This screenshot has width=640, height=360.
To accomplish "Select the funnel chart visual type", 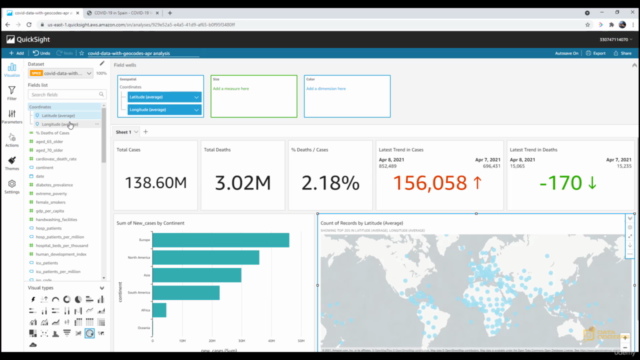I will click(x=67, y=333).
